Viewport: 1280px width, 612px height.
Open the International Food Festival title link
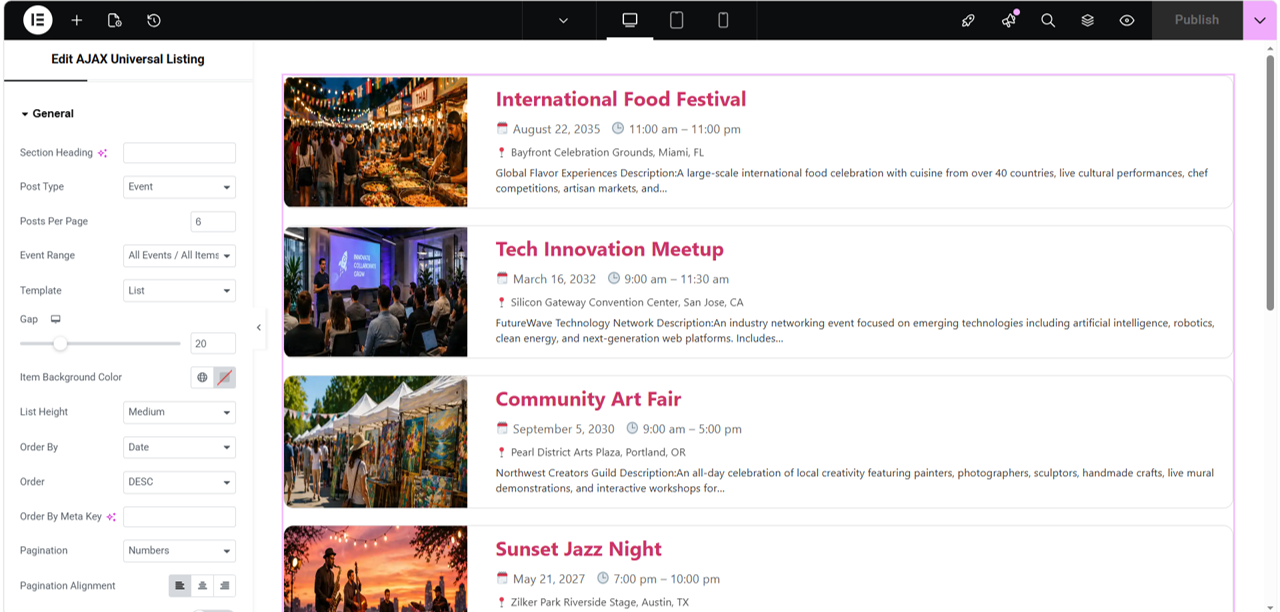[621, 99]
